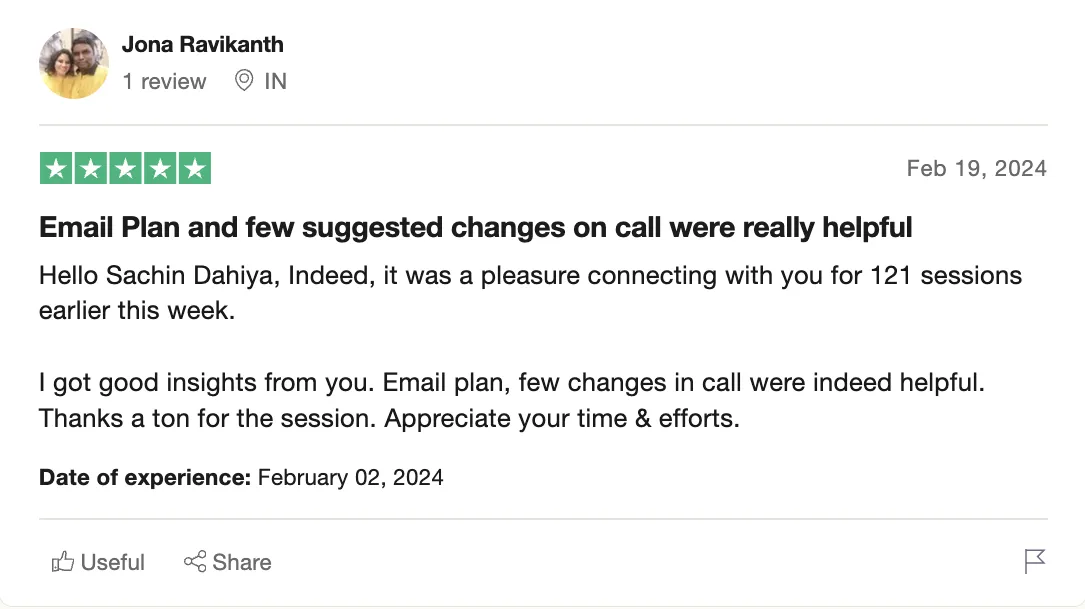
Task: Click the third green rating star
Action: 125,169
